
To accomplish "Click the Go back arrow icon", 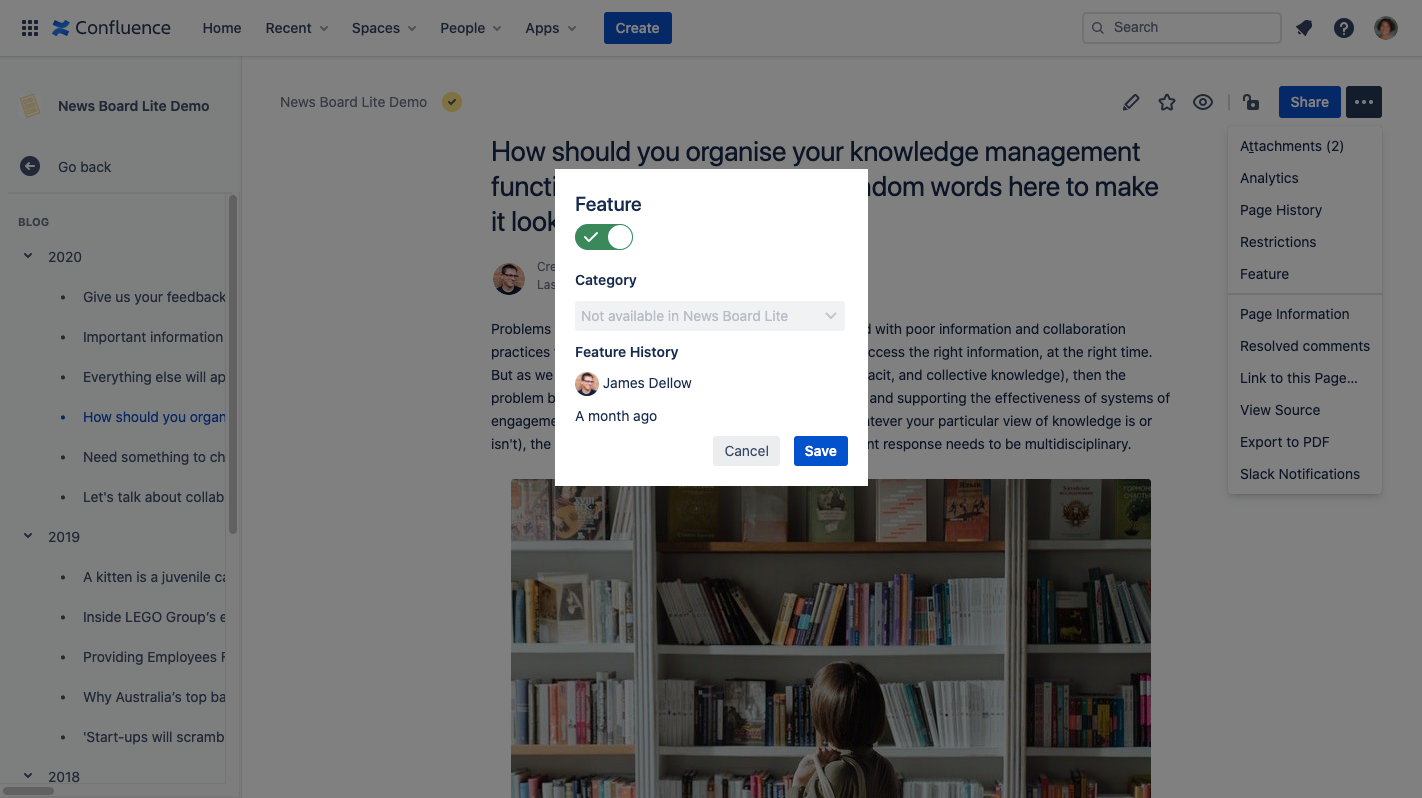I will [30, 167].
